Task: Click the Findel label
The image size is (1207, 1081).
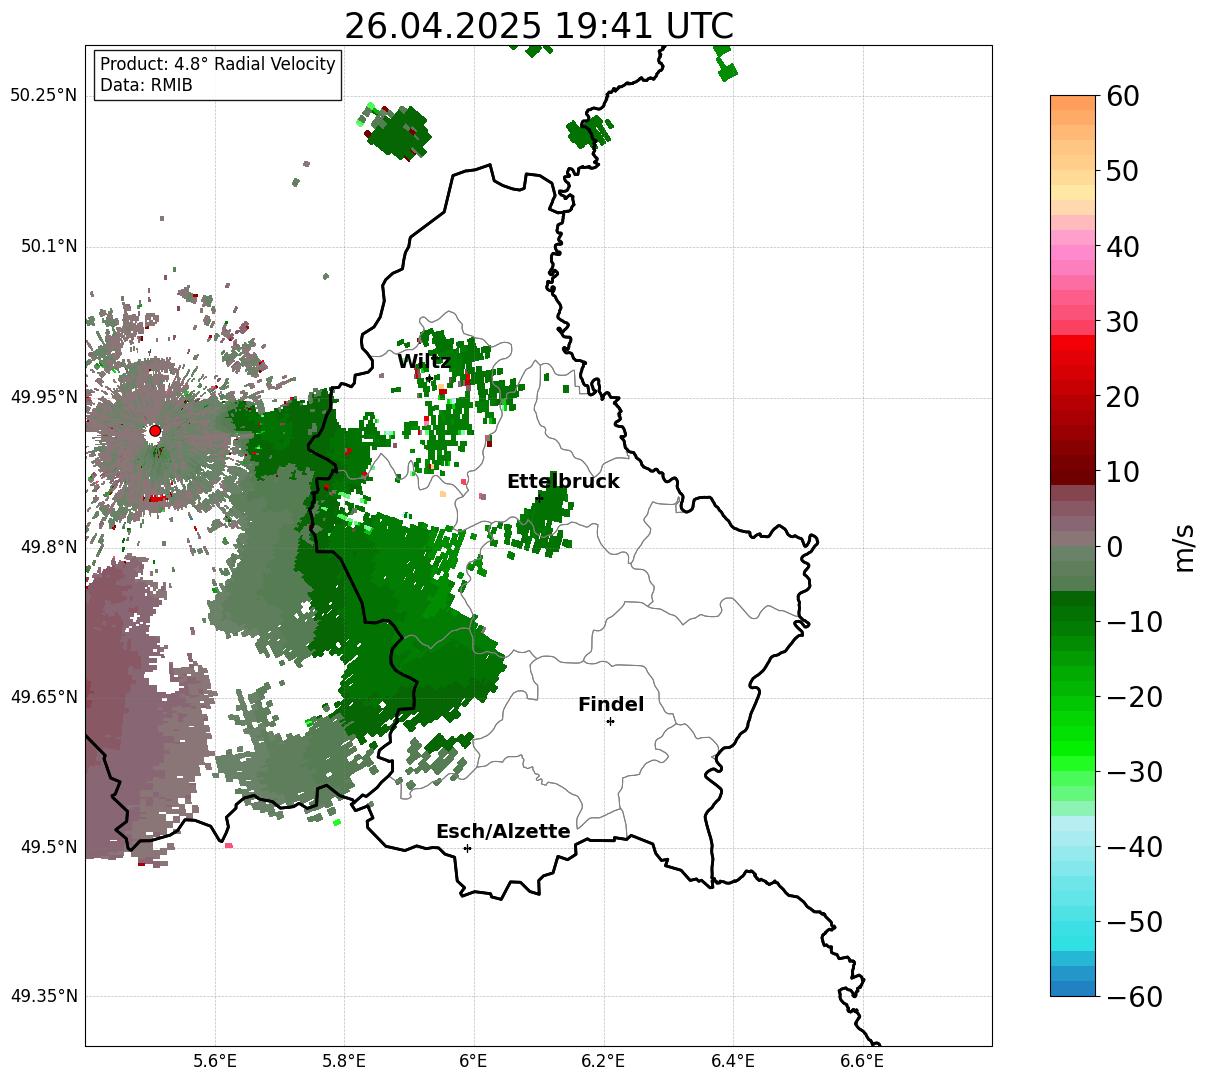Action: click(x=611, y=704)
